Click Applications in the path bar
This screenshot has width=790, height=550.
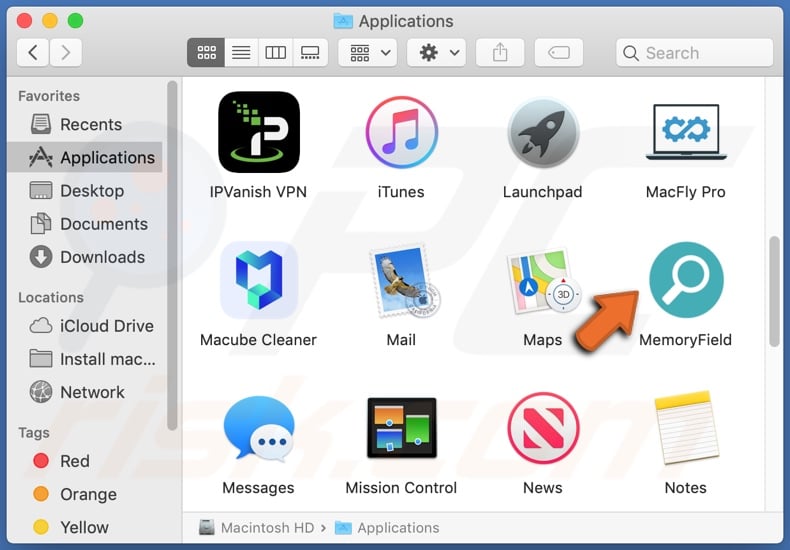coord(387,528)
